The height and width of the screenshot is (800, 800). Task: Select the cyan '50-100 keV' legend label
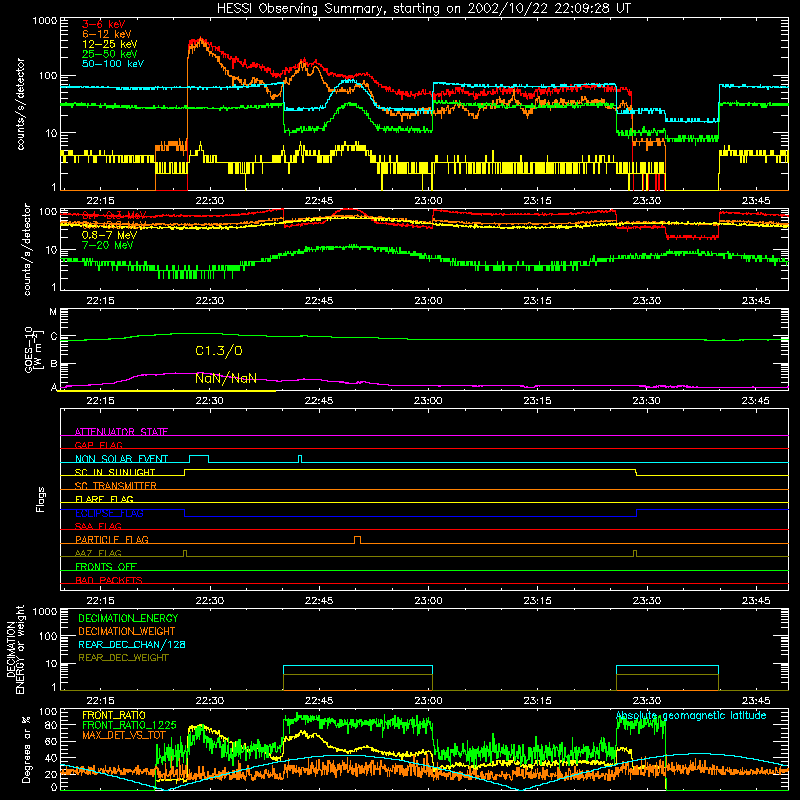tap(113, 64)
